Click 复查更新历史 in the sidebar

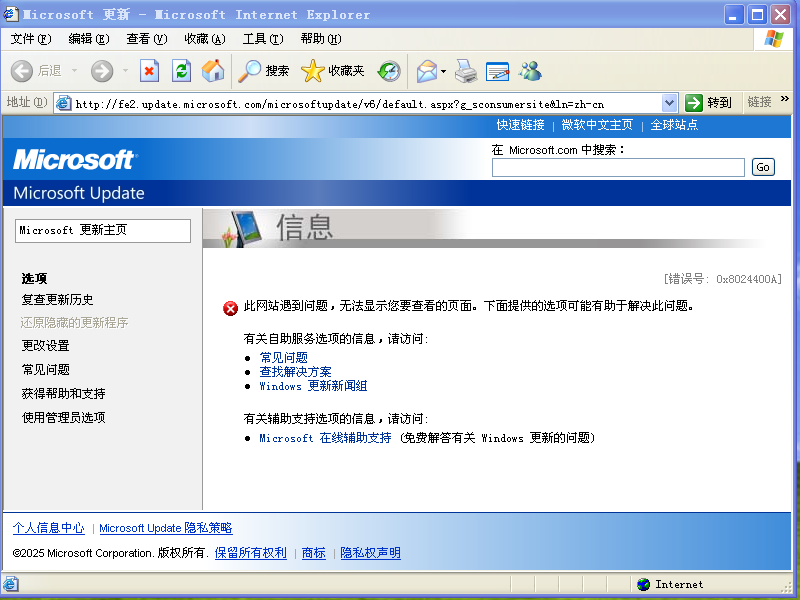pyautogui.click(x=57, y=299)
